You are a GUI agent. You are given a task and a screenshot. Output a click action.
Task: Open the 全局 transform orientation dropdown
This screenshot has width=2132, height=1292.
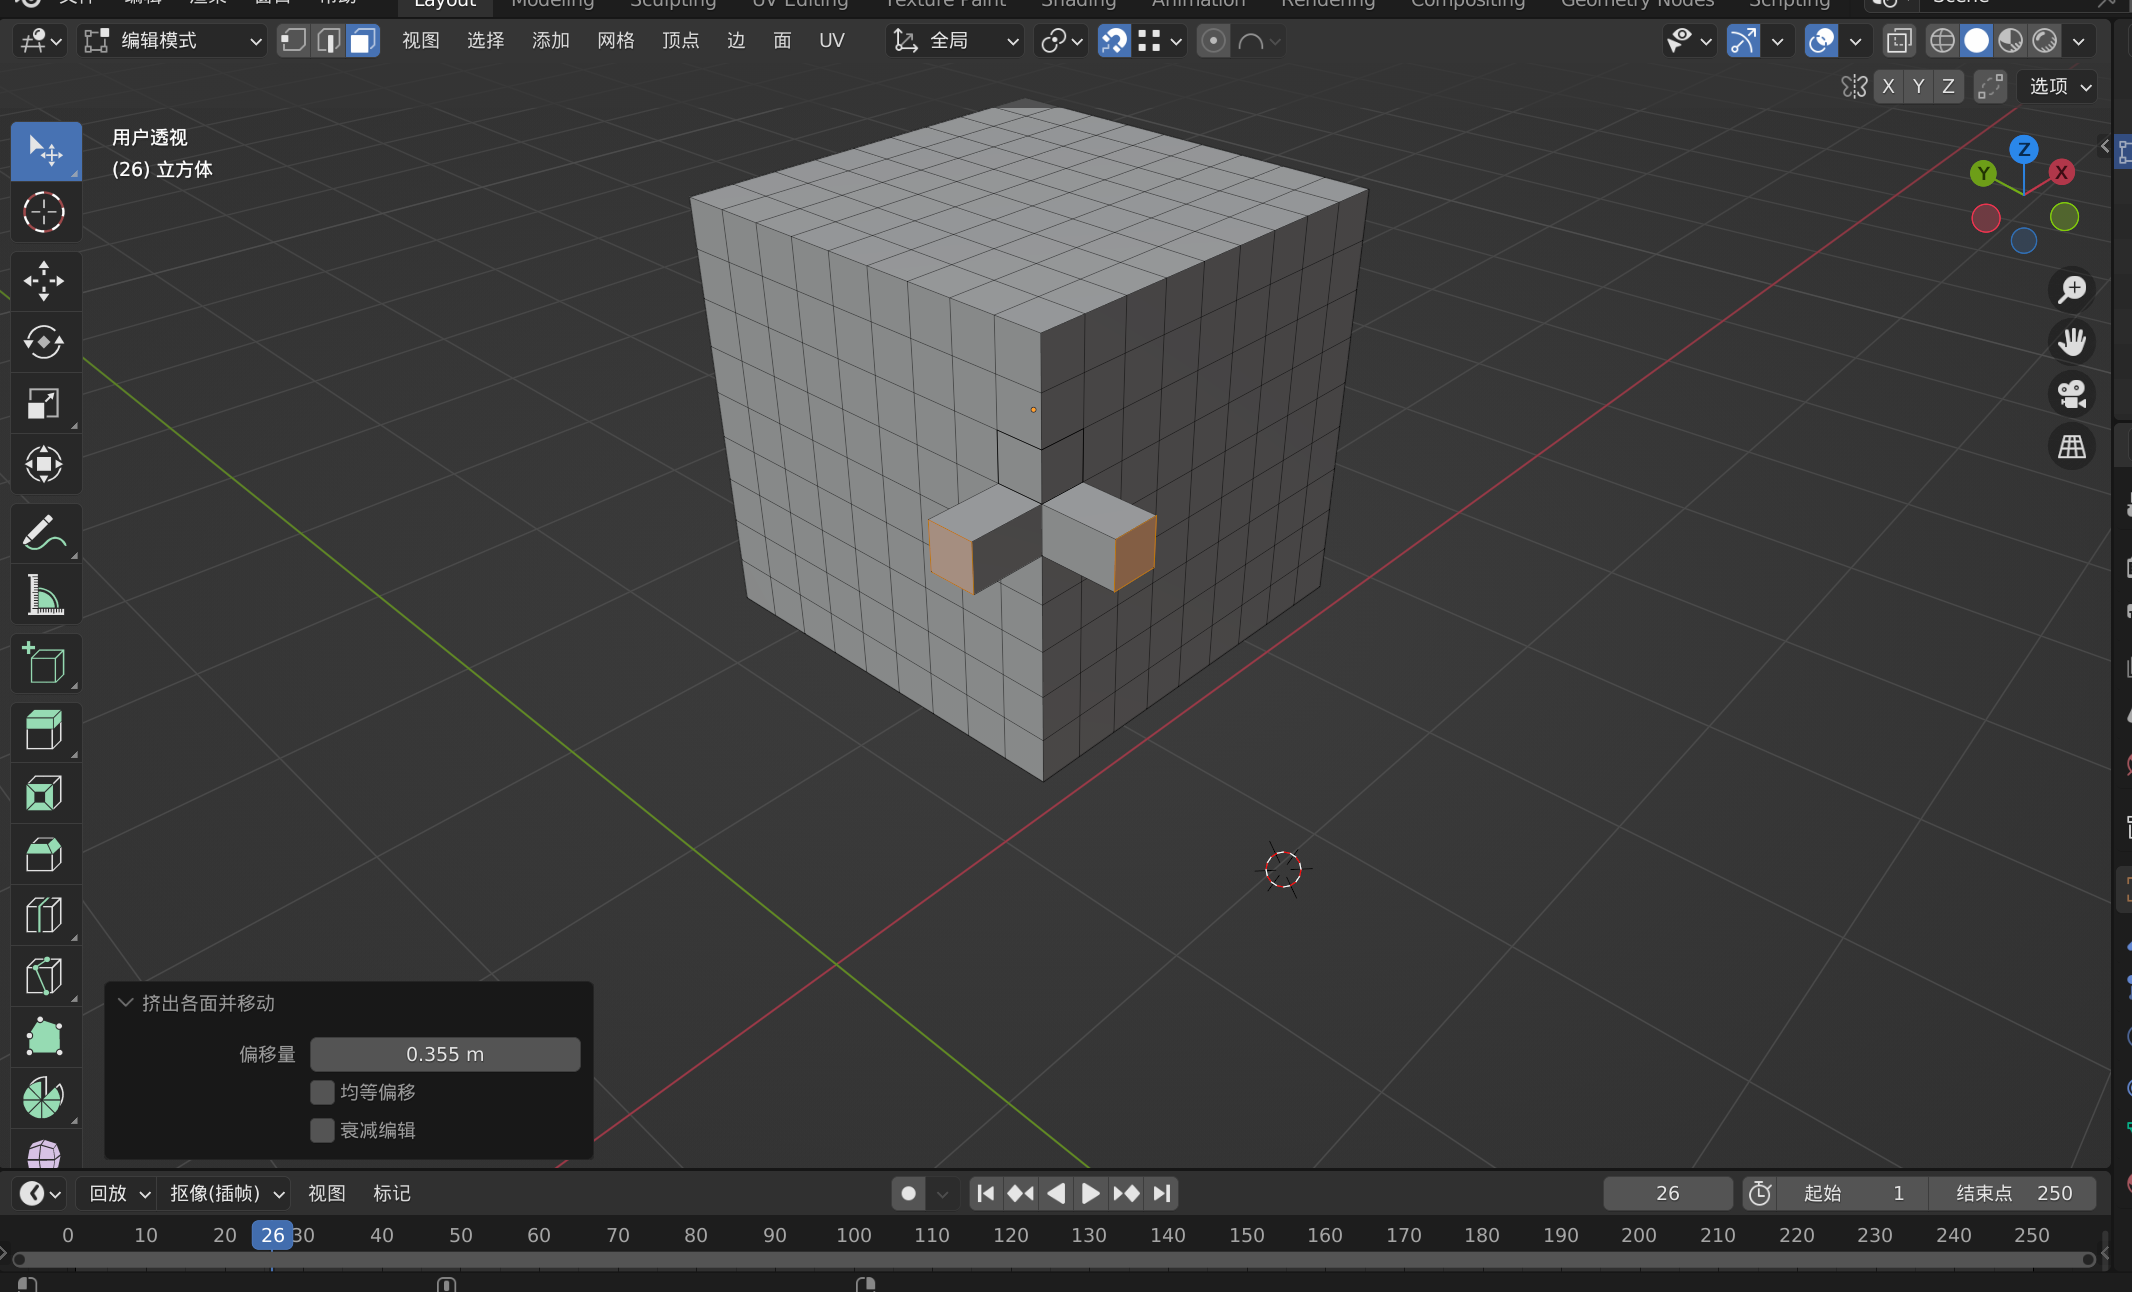955,41
